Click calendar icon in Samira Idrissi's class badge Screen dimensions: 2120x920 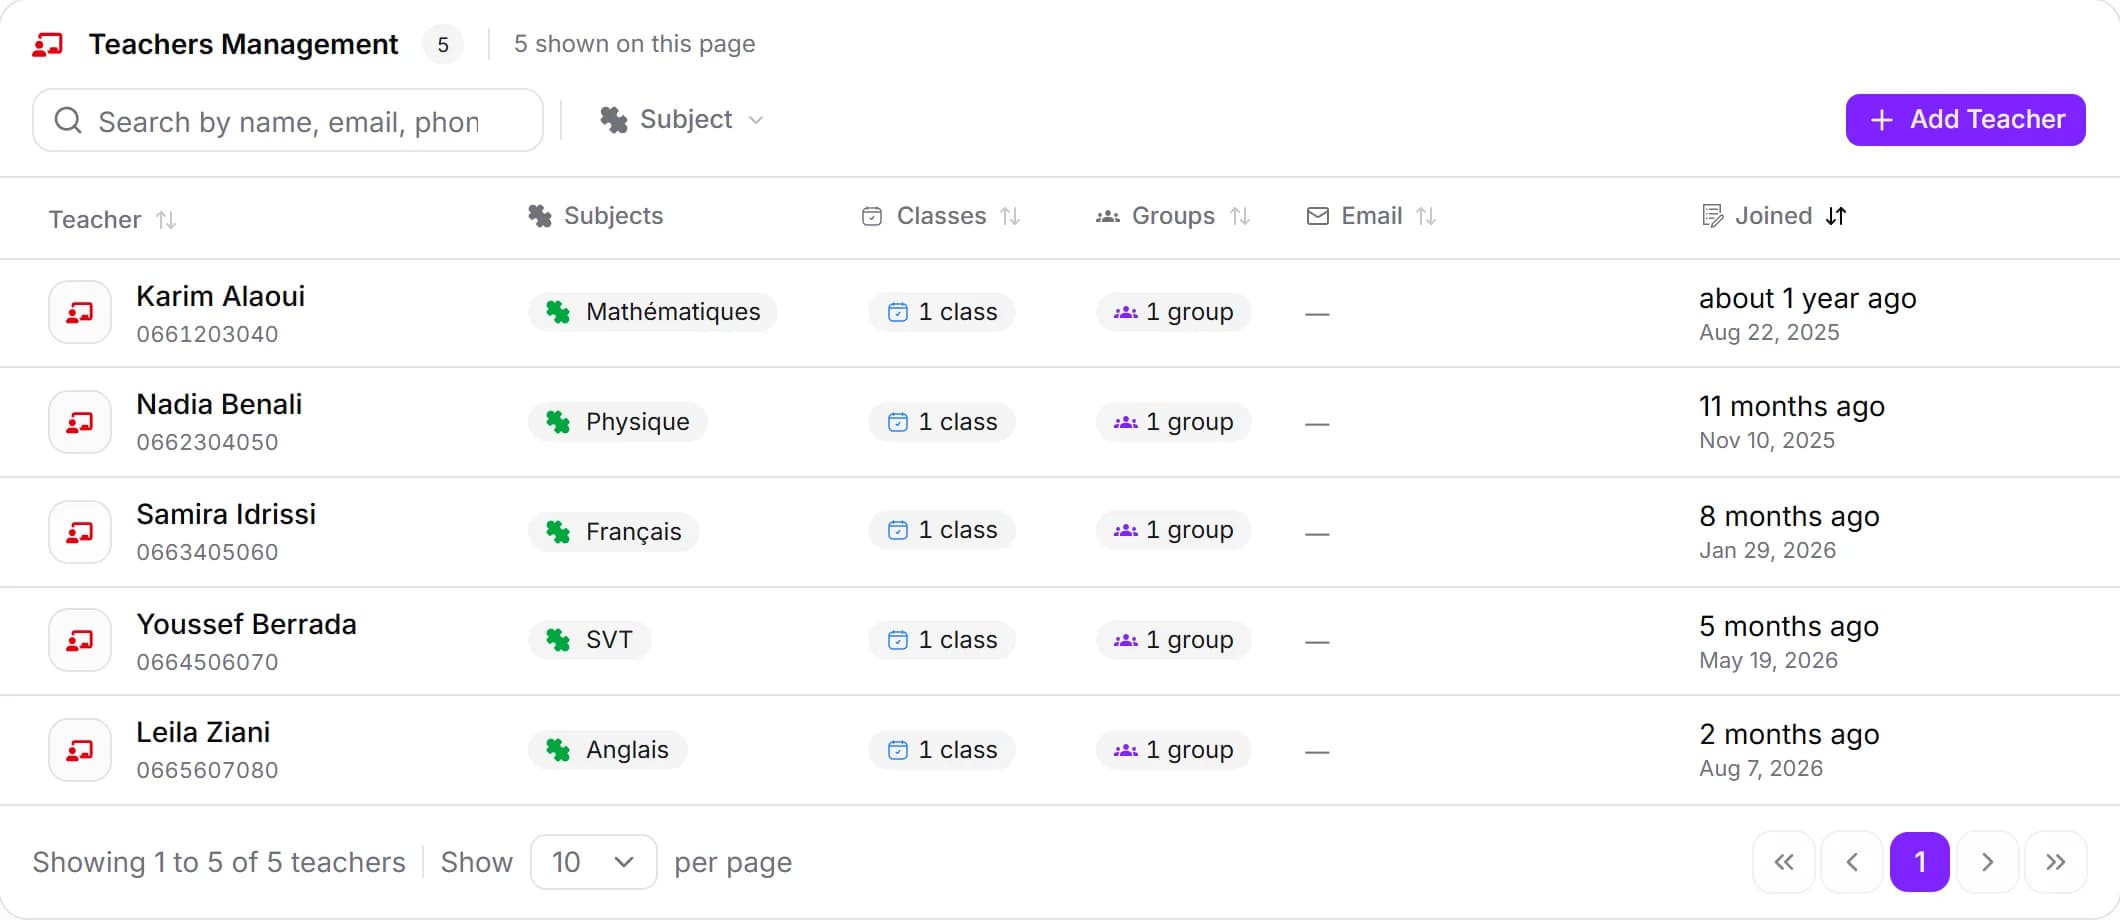tap(898, 530)
